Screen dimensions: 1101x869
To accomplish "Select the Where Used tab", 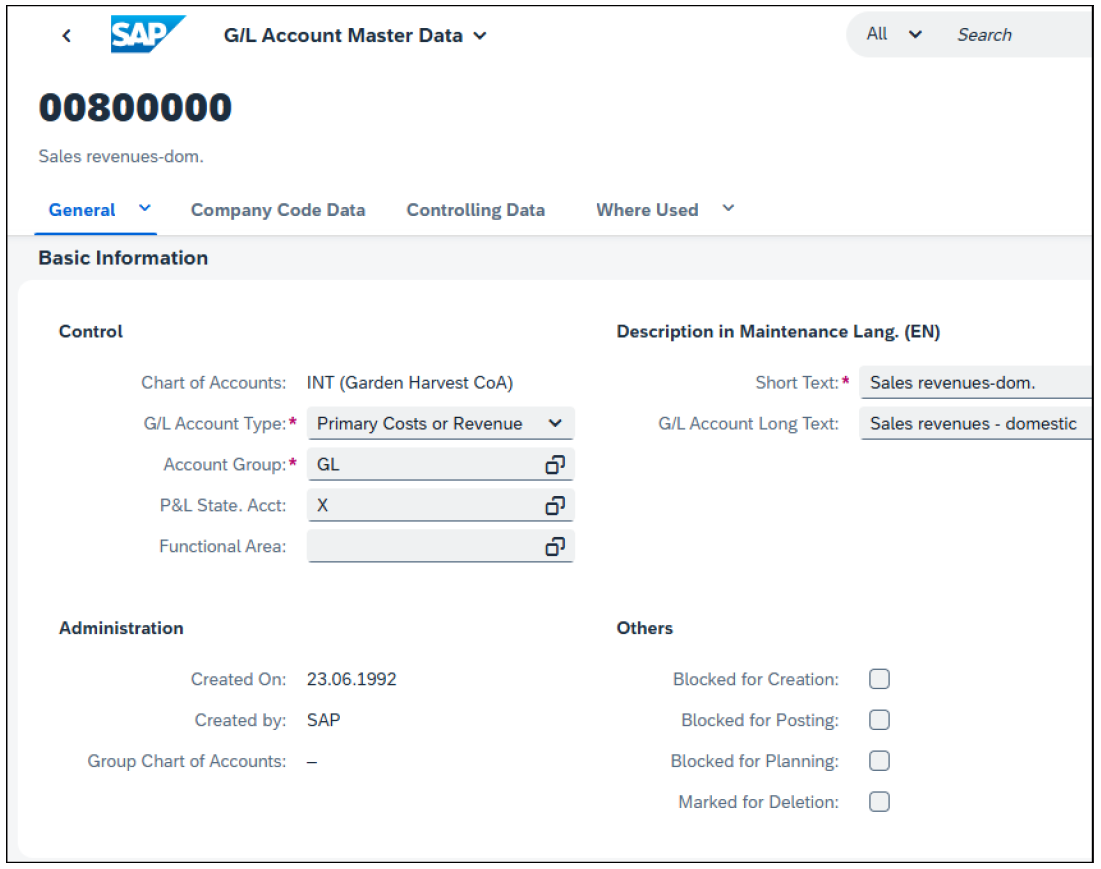I will pyautogui.click(x=647, y=210).
